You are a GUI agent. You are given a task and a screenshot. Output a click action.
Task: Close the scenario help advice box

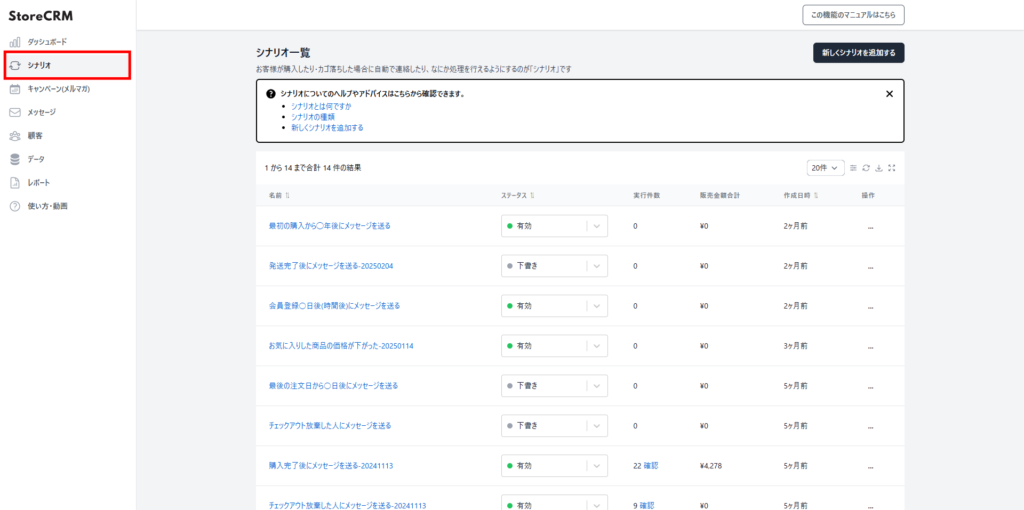pyautogui.click(x=889, y=94)
